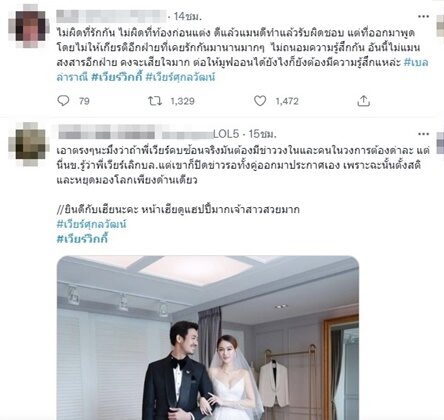Open the username ending LOL5 on the second tweet
444x420 pixels.
pyautogui.click(x=149, y=134)
